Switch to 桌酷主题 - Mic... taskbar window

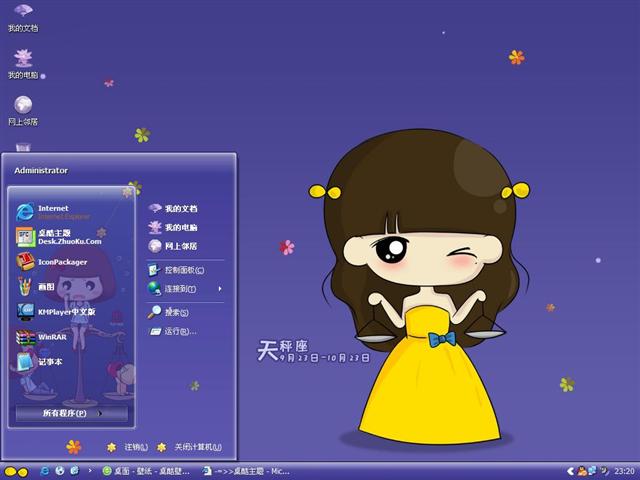pyautogui.click(x=247, y=471)
